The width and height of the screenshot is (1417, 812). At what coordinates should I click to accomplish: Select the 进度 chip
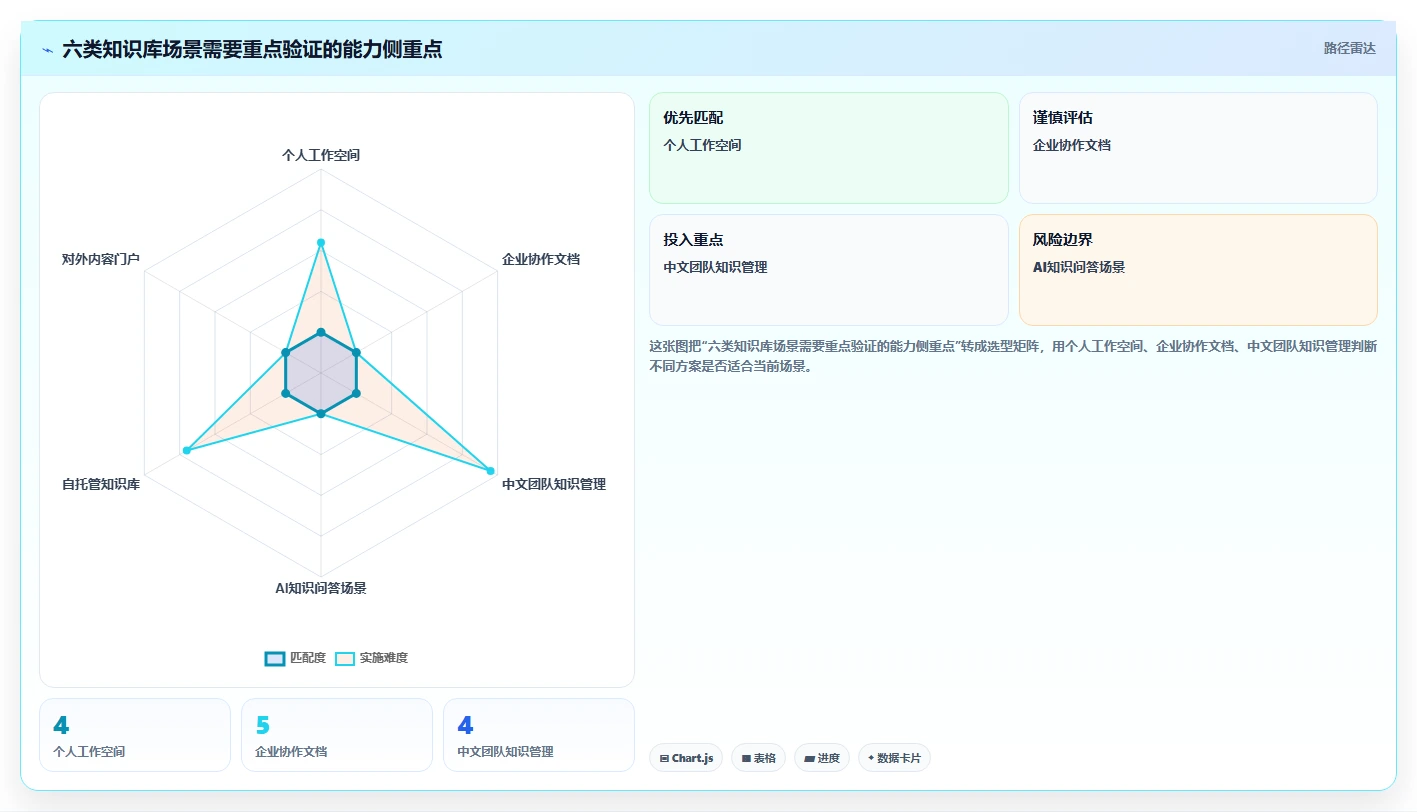click(x=822, y=758)
